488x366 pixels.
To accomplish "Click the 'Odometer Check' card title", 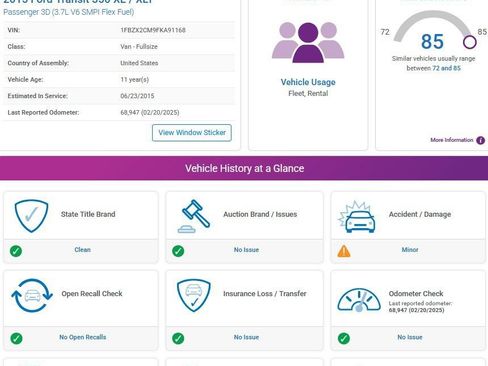I will click(x=416, y=294).
